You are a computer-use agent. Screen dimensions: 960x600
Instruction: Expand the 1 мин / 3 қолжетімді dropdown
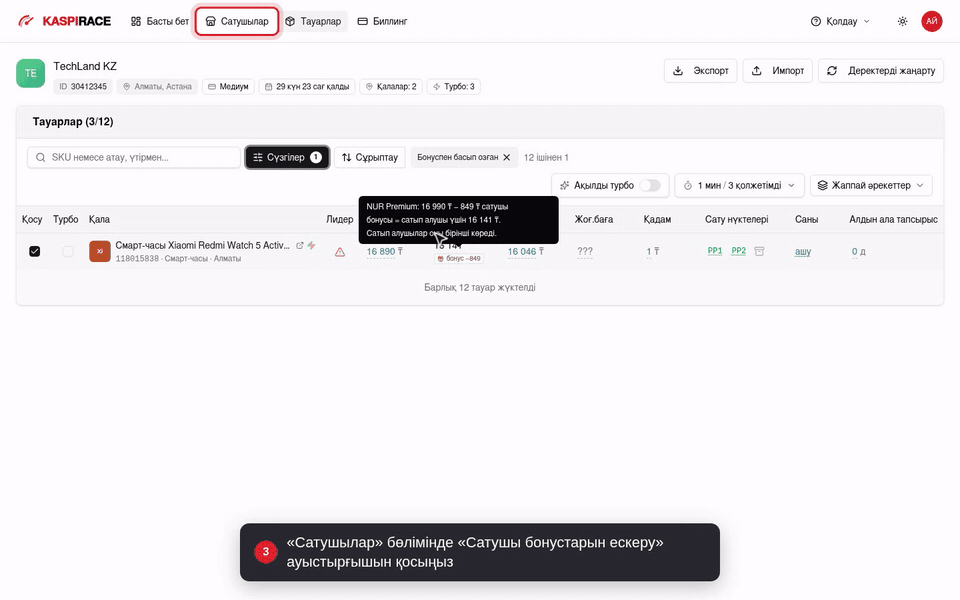pos(739,186)
